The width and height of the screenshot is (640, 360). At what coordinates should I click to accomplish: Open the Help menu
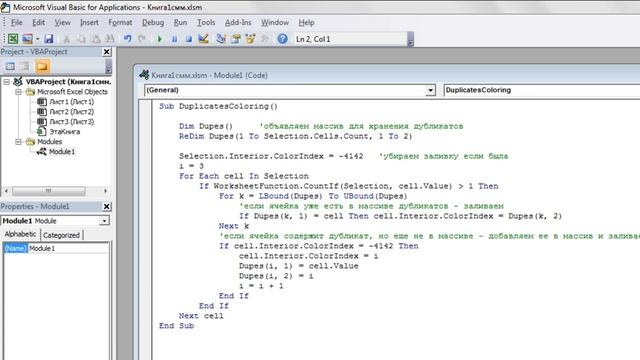coord(306,22)
